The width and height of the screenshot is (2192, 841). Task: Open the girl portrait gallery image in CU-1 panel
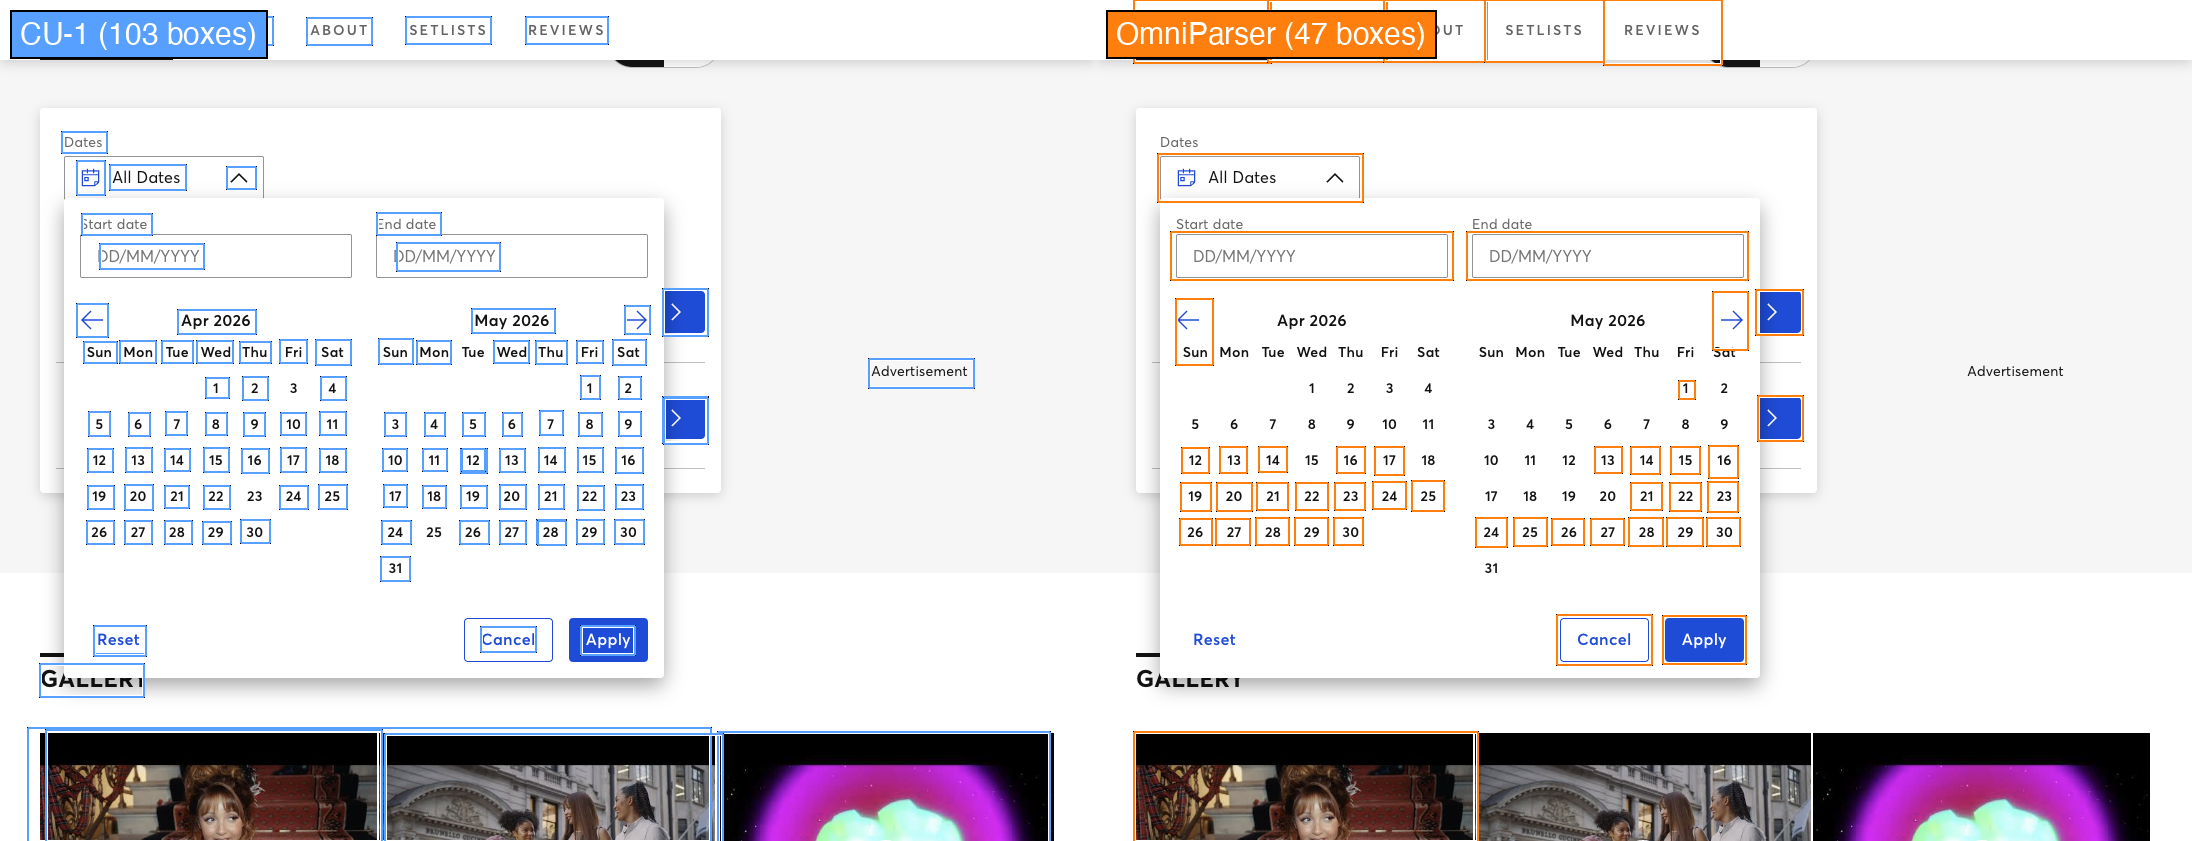pos(209,787)
